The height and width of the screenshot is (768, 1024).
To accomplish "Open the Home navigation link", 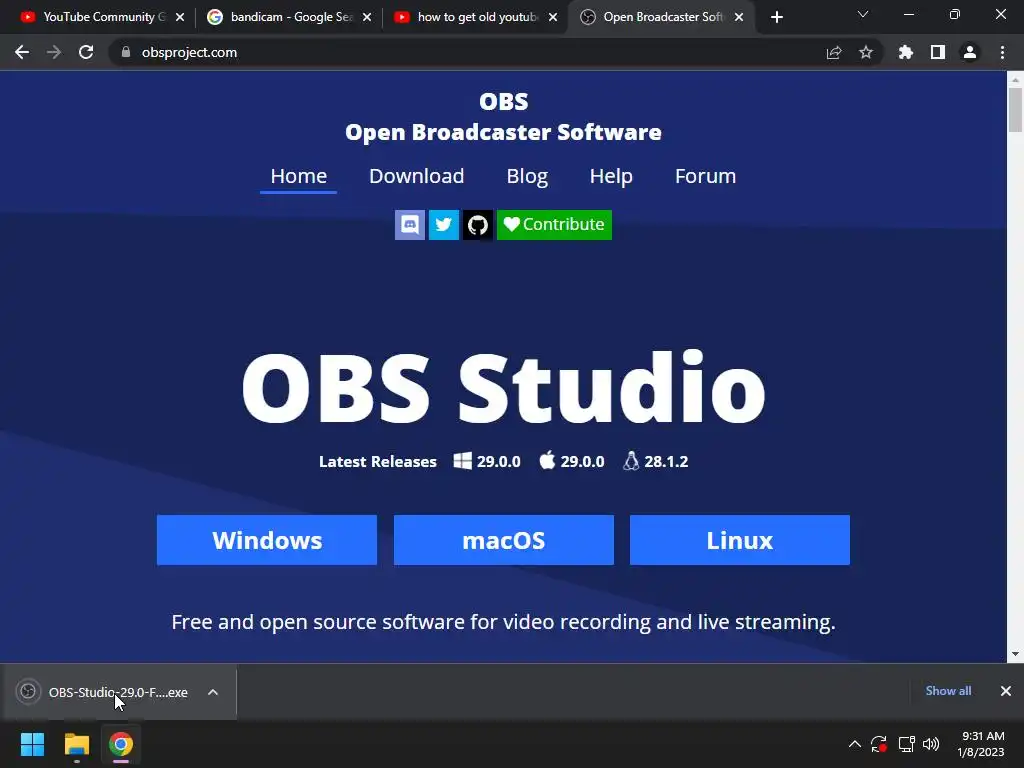I will 298,176.
